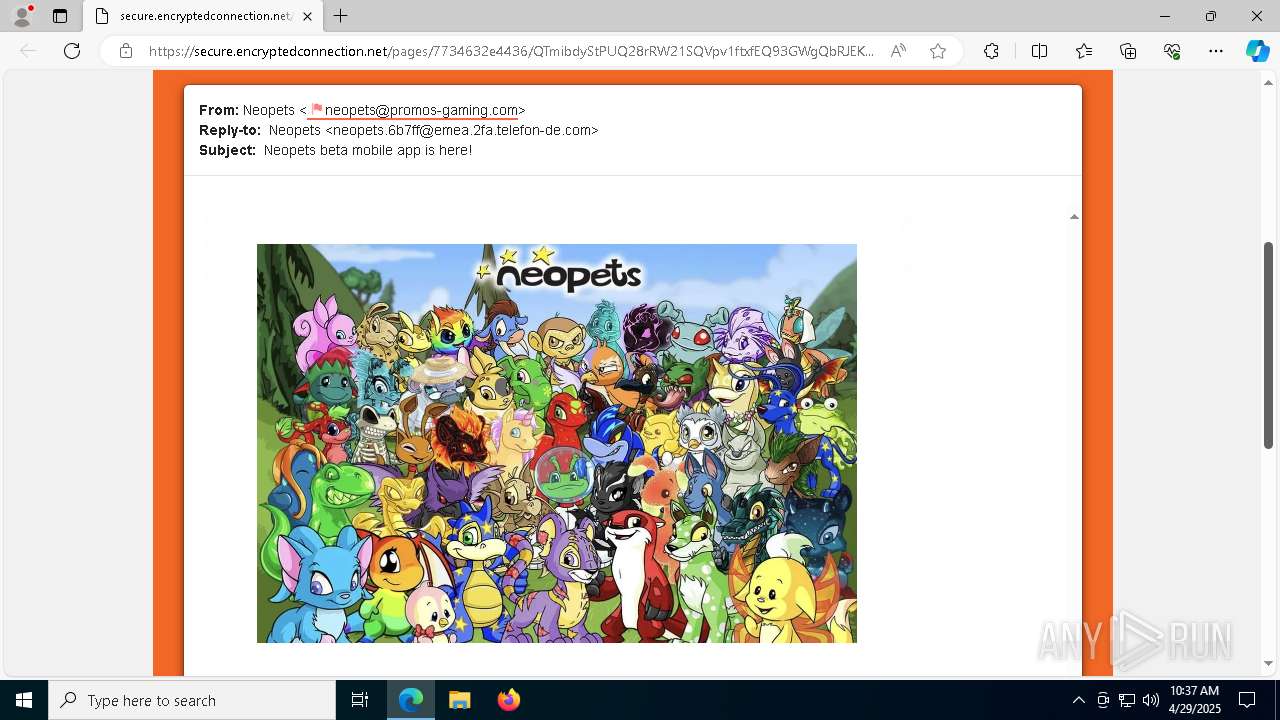This screenshot has height=720, width=1280.
Task: Open File Explorer from the taskbar
Action: [x=459, y=700]
